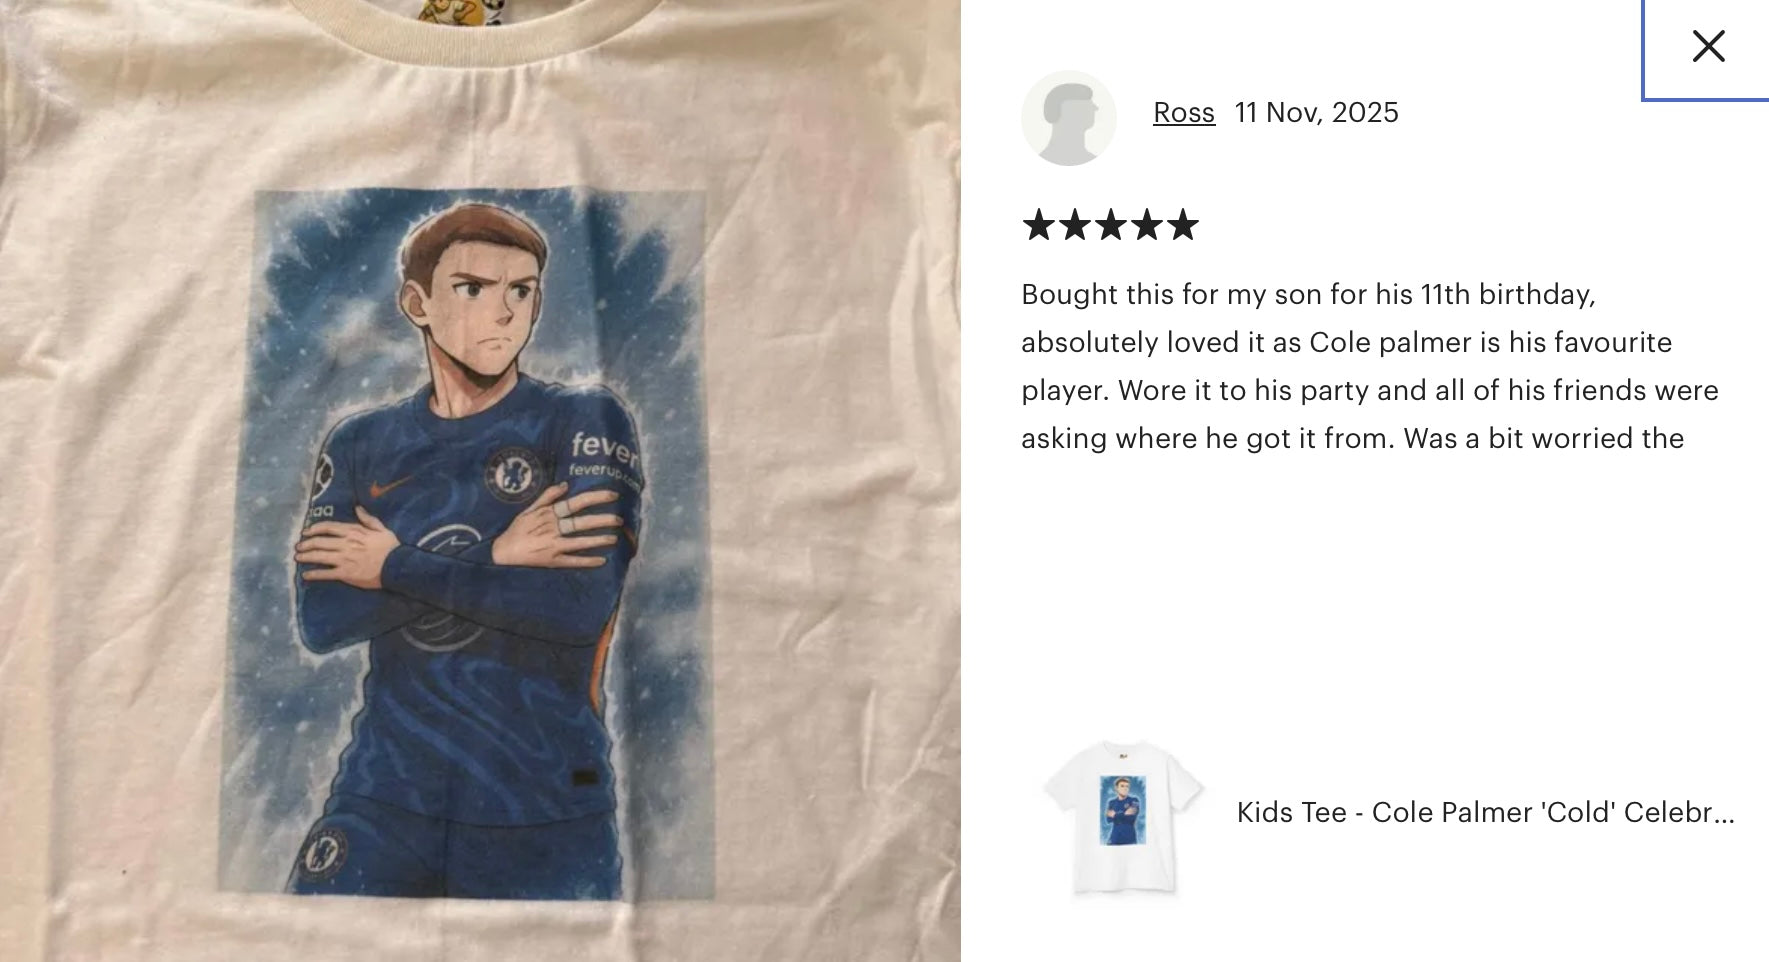Click the Chelsea crest on the printed jersey
The height and width of the screenshot is (962, 1769).
click(512, 473)
